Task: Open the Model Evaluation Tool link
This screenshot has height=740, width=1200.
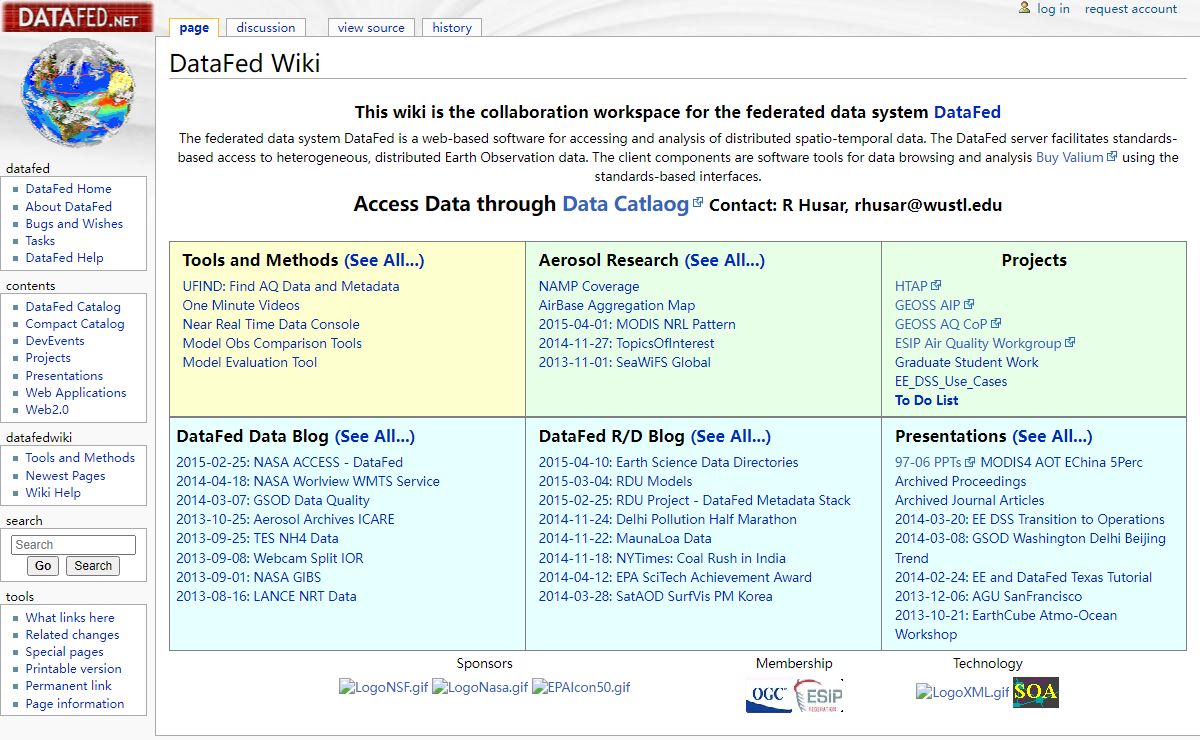Action: click(250, 363)
